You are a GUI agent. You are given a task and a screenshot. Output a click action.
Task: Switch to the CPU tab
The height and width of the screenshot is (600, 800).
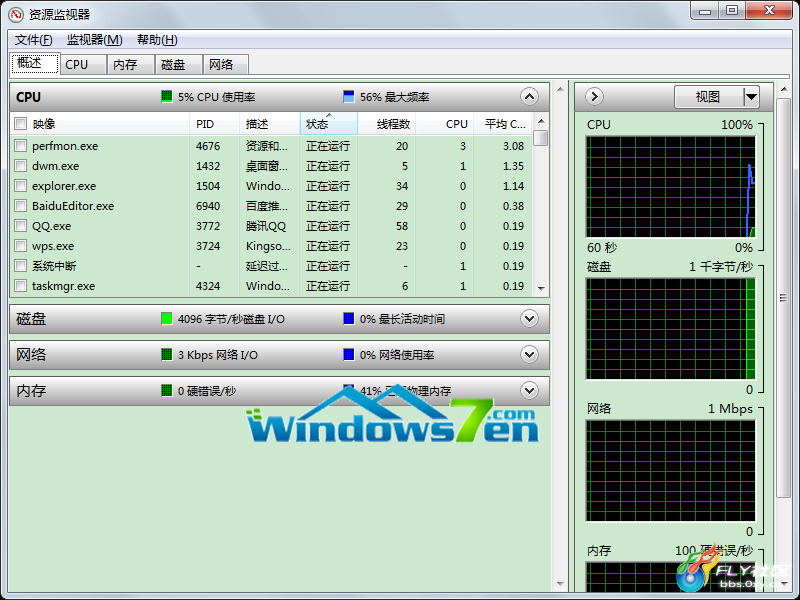click(83, 65)
